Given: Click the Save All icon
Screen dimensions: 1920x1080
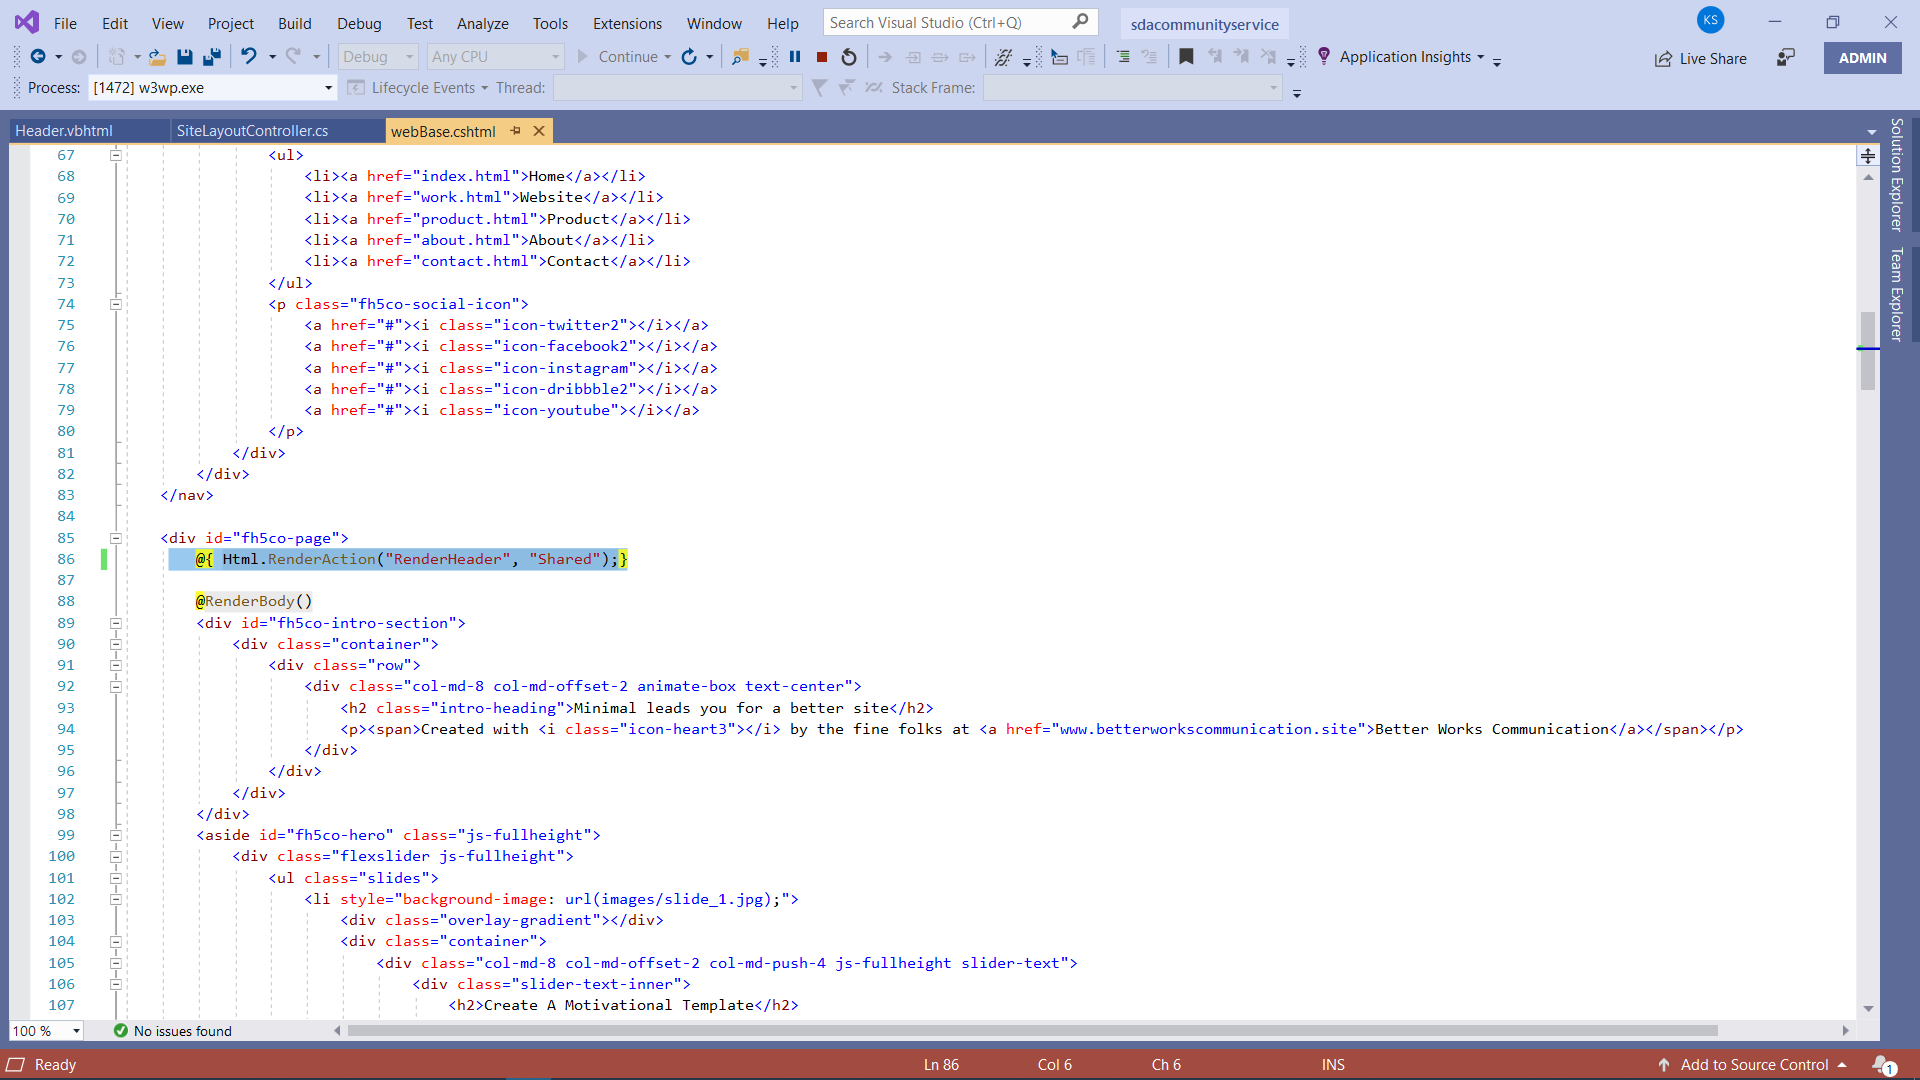Looking at the screenshot, I should 212,57.
